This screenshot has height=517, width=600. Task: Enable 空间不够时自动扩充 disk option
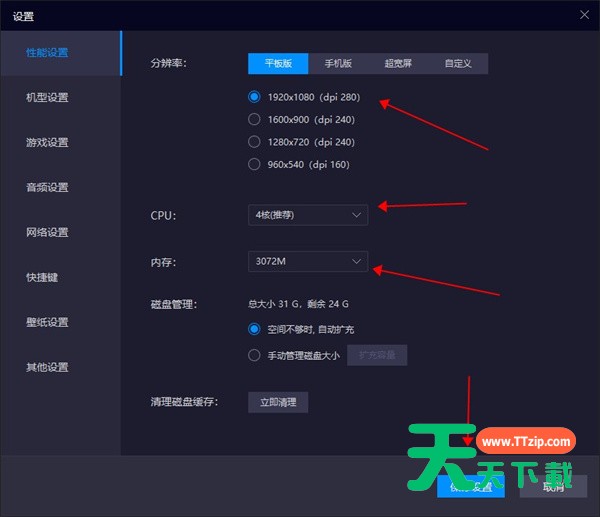point(254,329)
